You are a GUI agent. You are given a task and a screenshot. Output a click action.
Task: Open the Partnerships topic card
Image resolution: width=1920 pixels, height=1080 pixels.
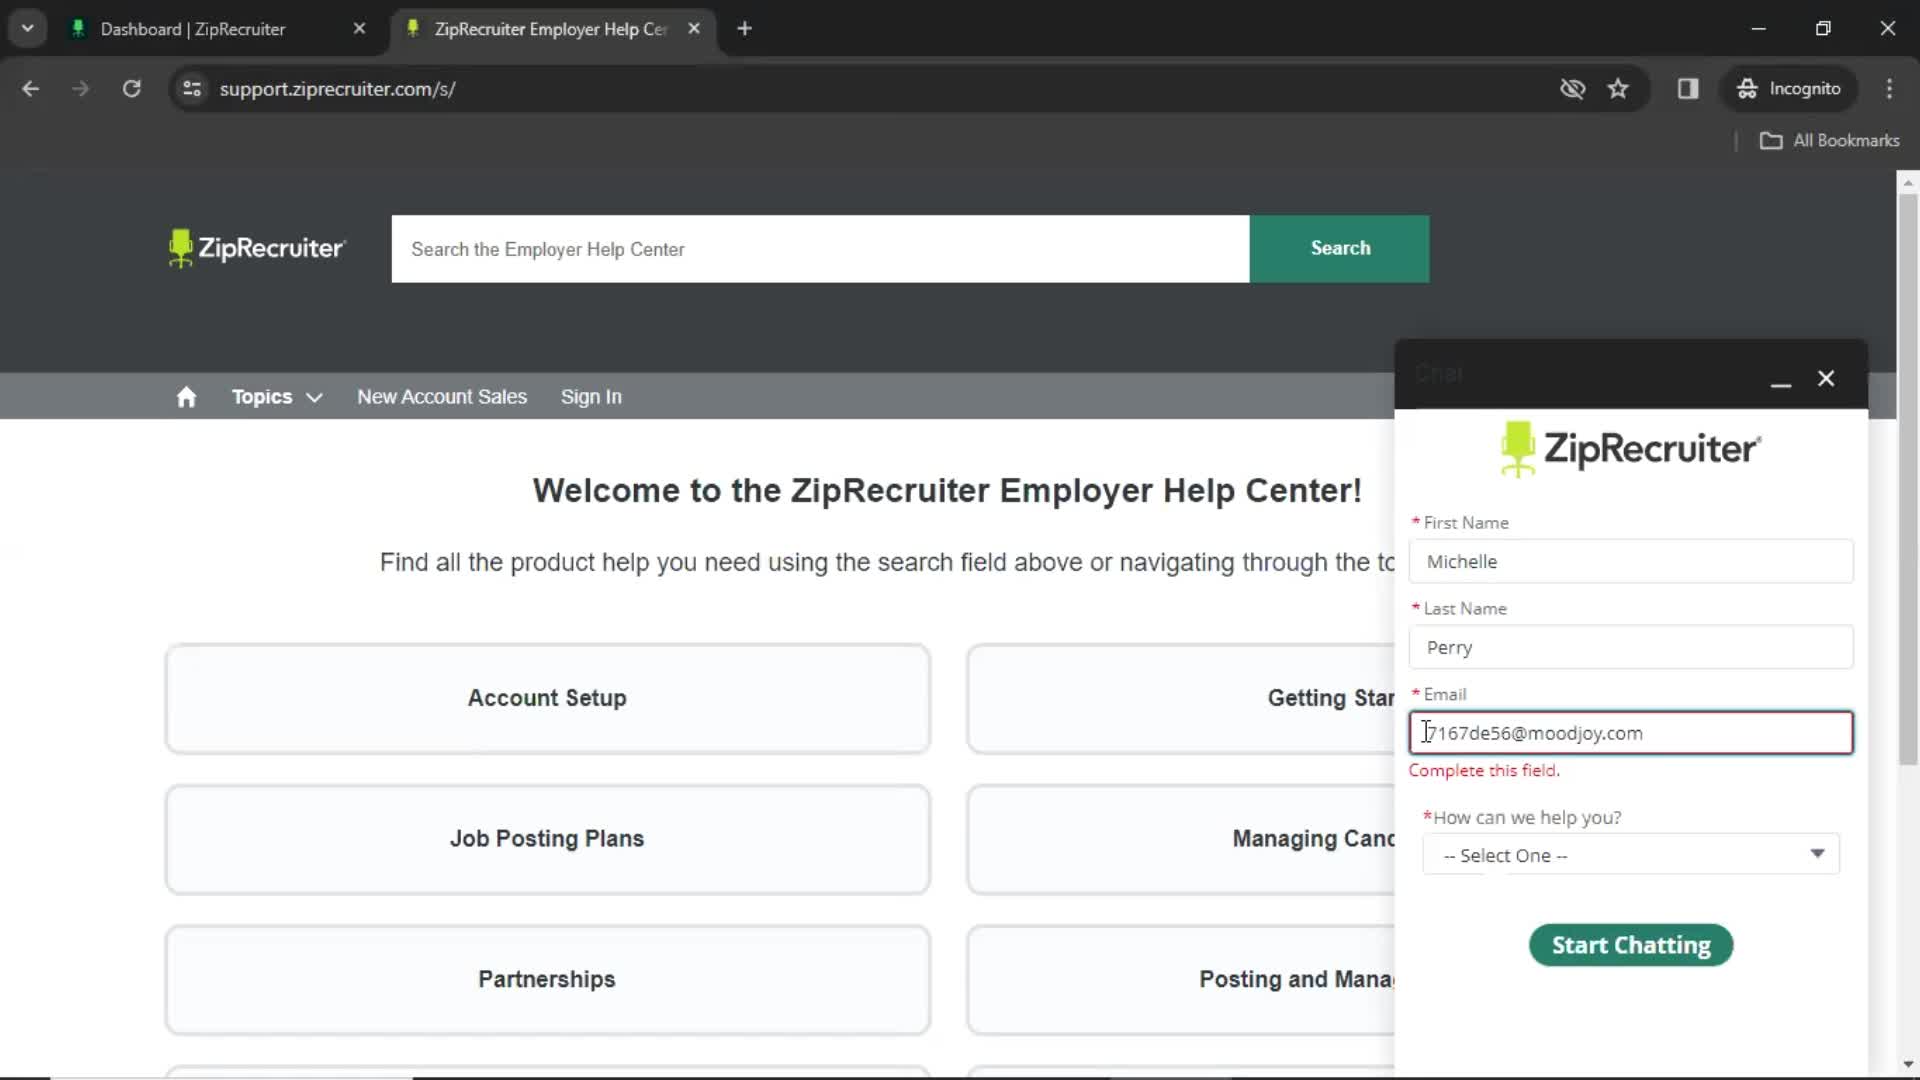(x=547, y=979)
